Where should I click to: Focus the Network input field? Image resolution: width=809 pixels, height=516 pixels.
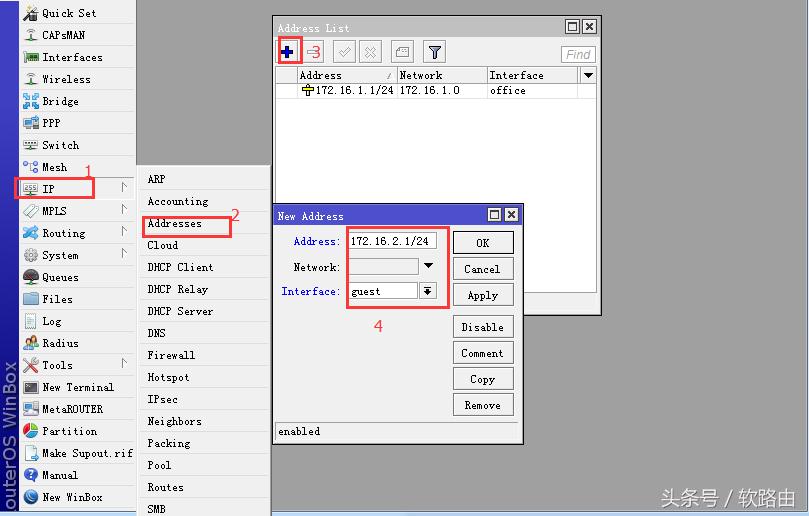(x=383, y=266)
